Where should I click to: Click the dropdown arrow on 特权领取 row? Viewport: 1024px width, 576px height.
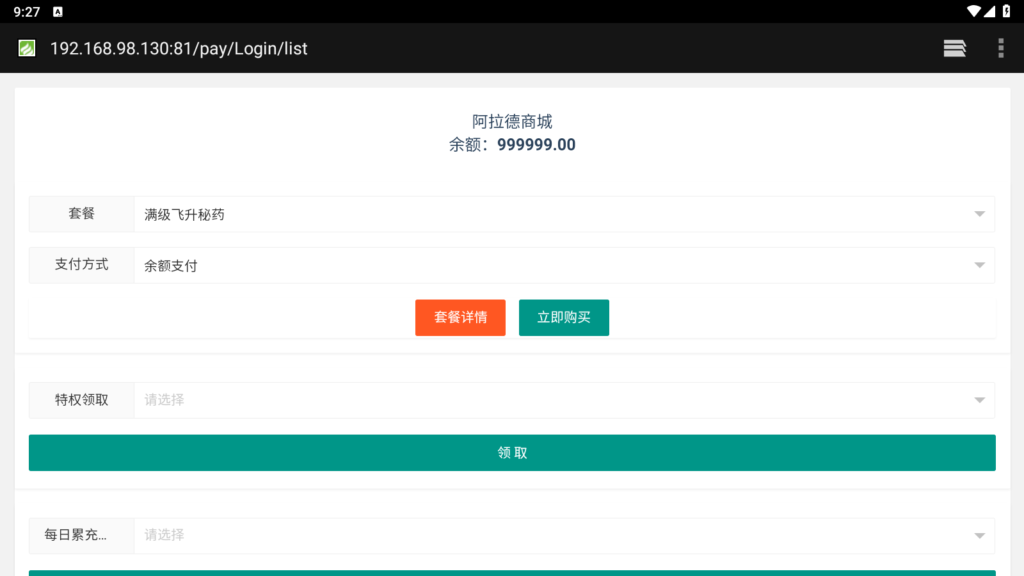click(x=979, y=400)
